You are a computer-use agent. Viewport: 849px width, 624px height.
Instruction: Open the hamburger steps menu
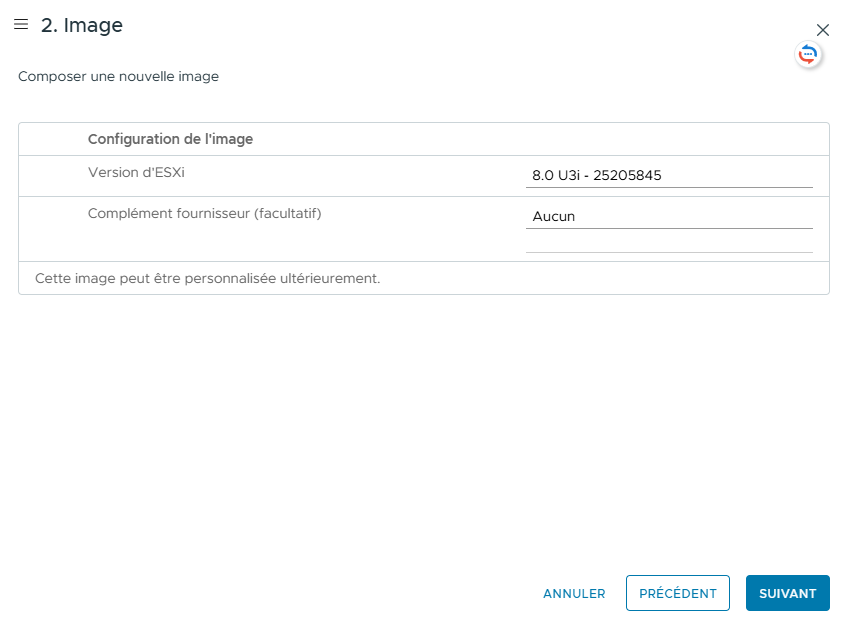pos(21,24)
